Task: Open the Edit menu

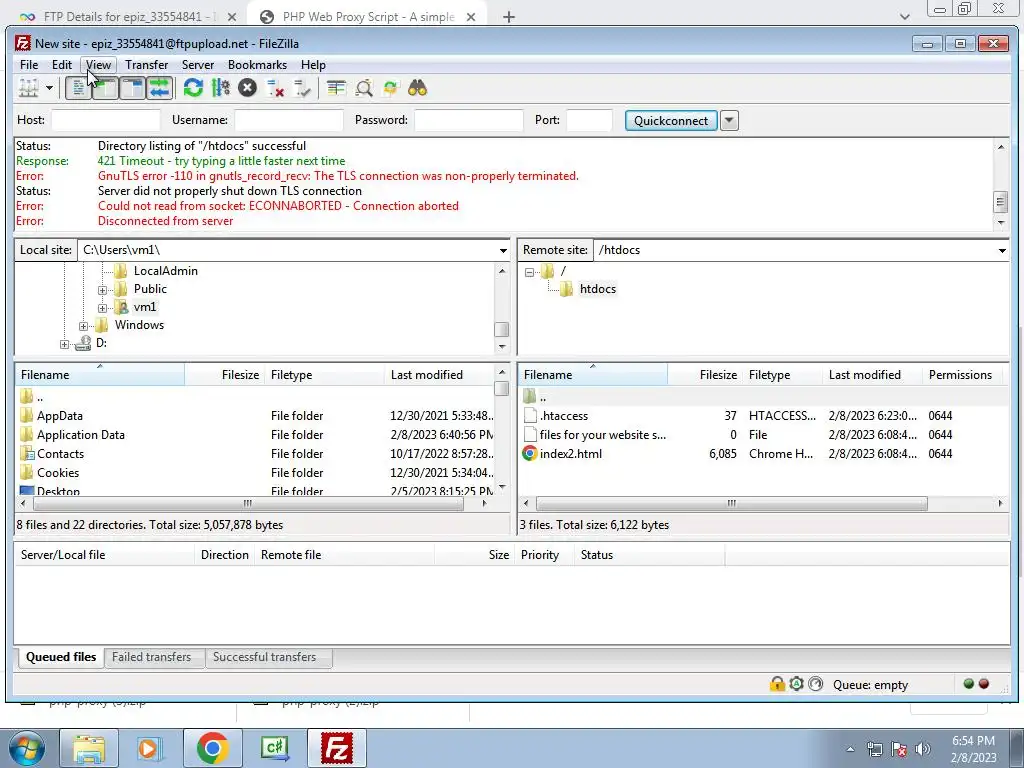Action: (62, 65)
